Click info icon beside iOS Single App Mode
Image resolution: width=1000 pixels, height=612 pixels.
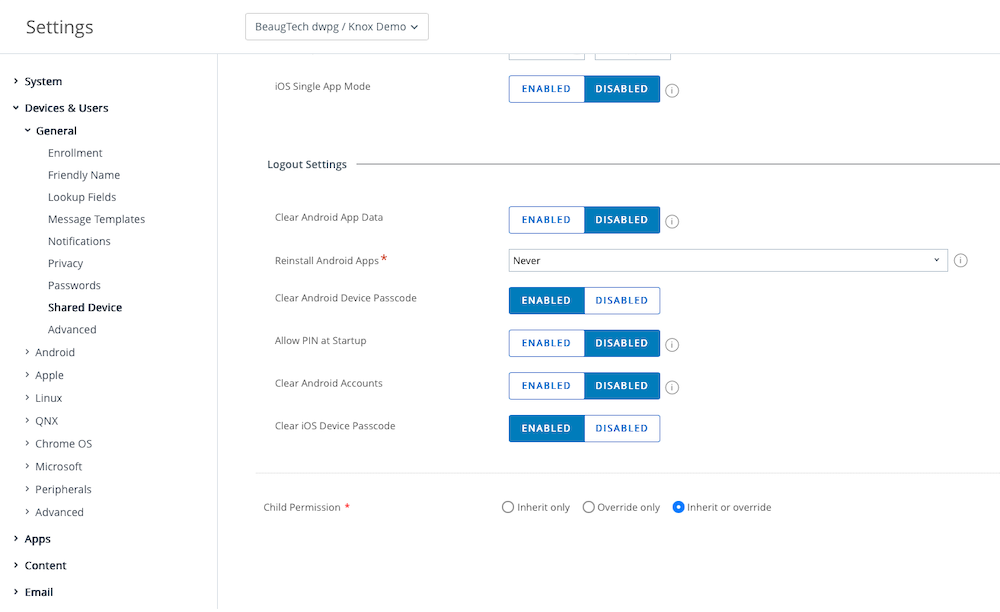pyautogui.click(x=672, y=90)
